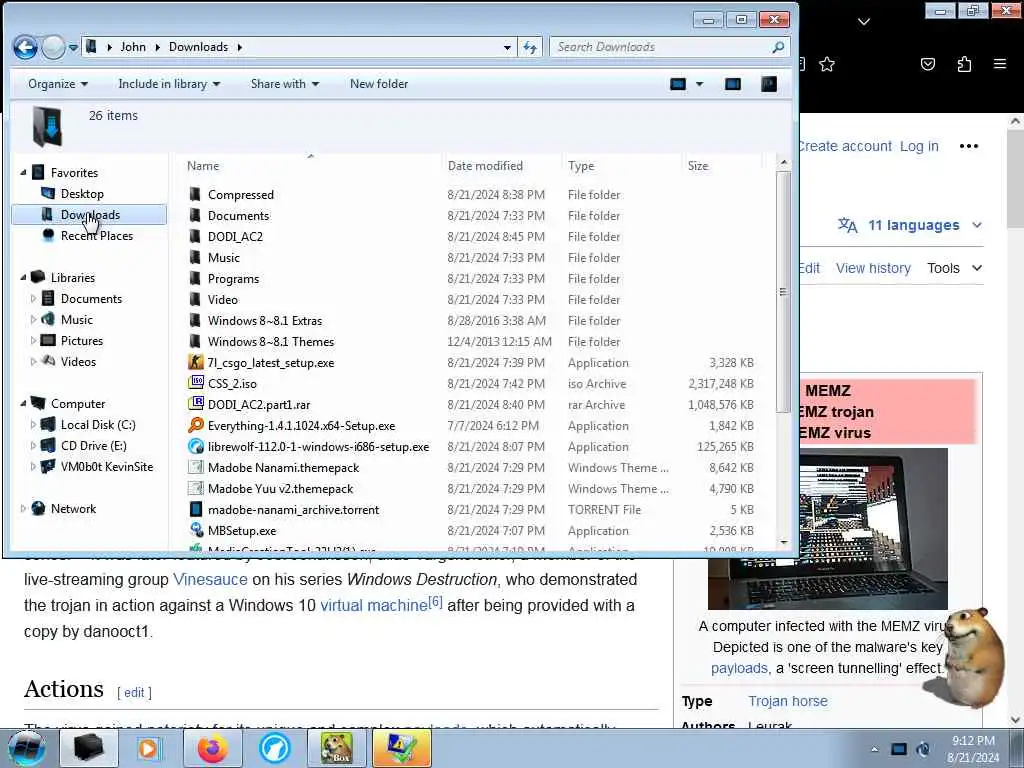Image resolution: width=1024 pixels, height=768 pixels.
Task: Open the browser hamburger menu
Action: [999, 64]
